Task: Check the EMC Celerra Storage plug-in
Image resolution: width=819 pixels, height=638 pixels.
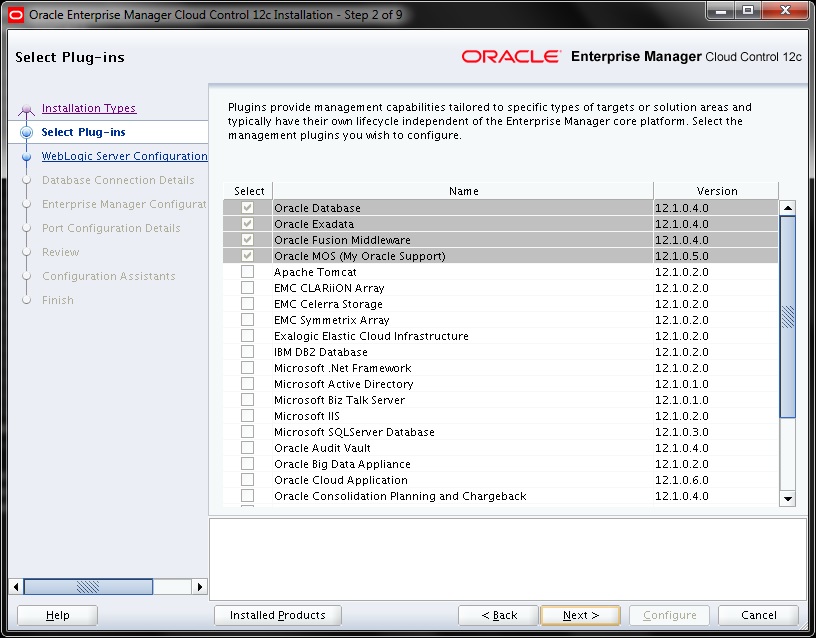Action: (248, 304)
